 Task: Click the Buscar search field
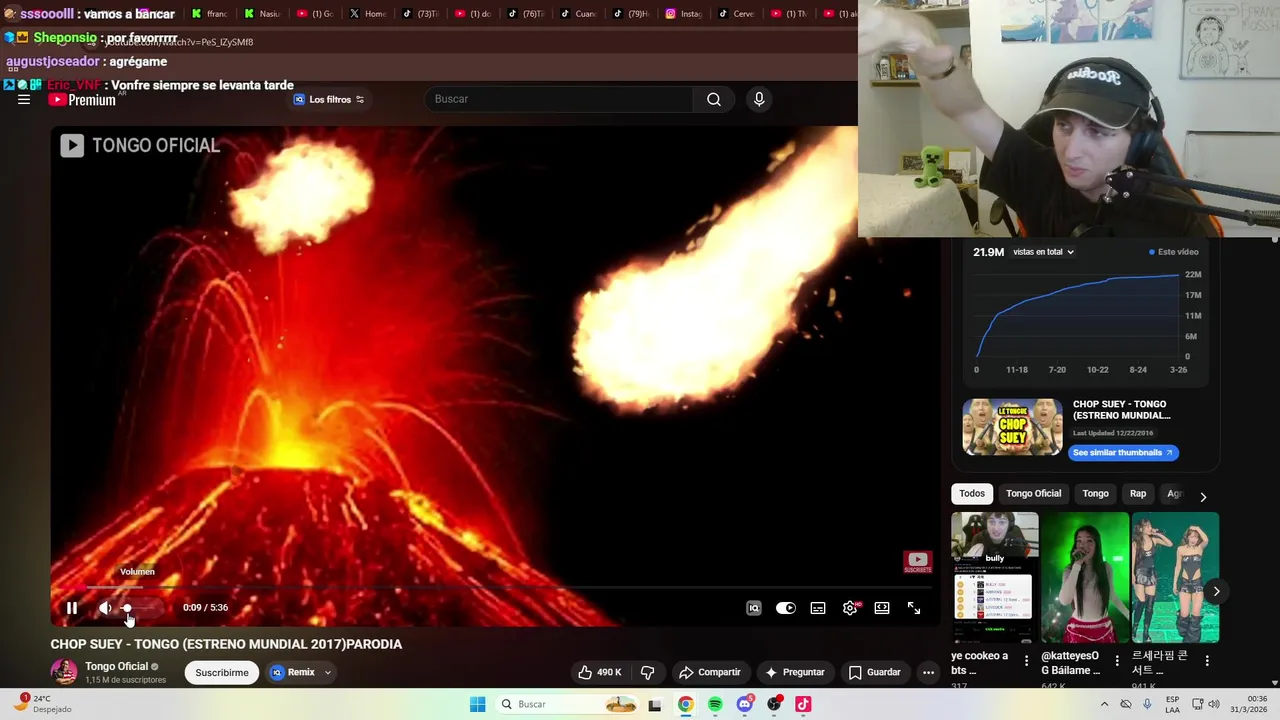click(558, 99)
